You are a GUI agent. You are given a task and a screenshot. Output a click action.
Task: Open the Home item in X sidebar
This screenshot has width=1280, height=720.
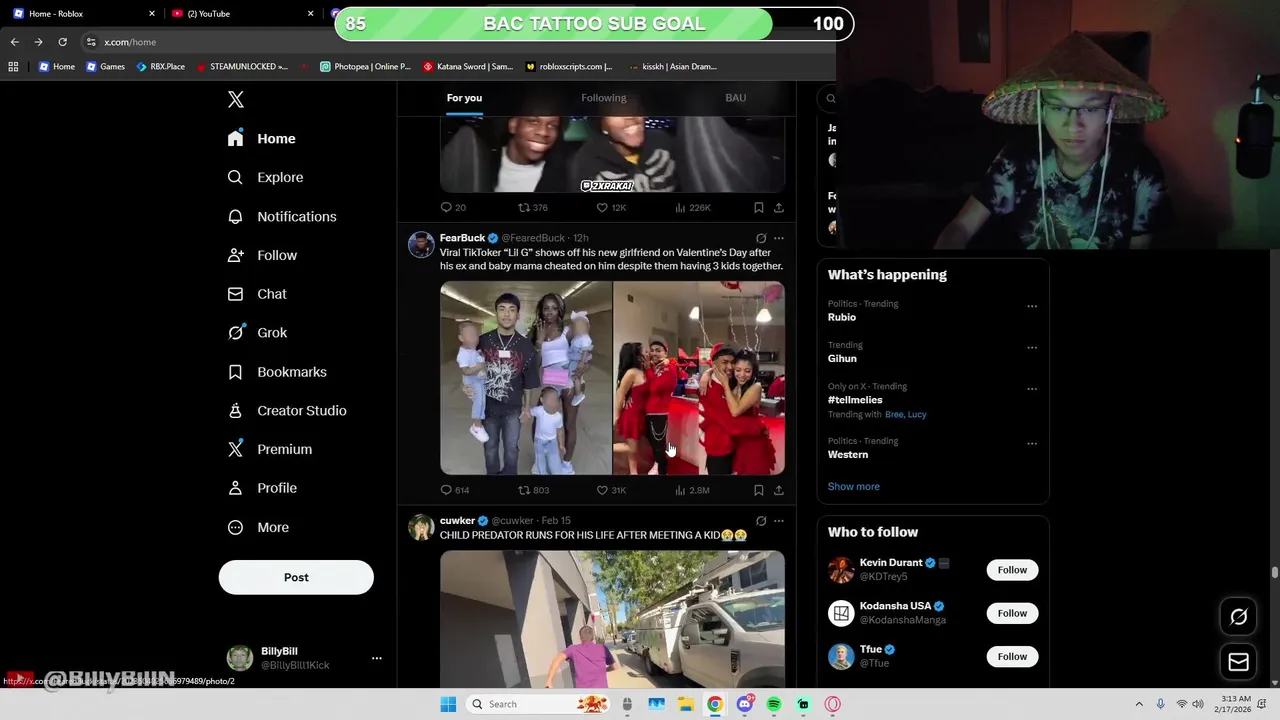[262, 139]
